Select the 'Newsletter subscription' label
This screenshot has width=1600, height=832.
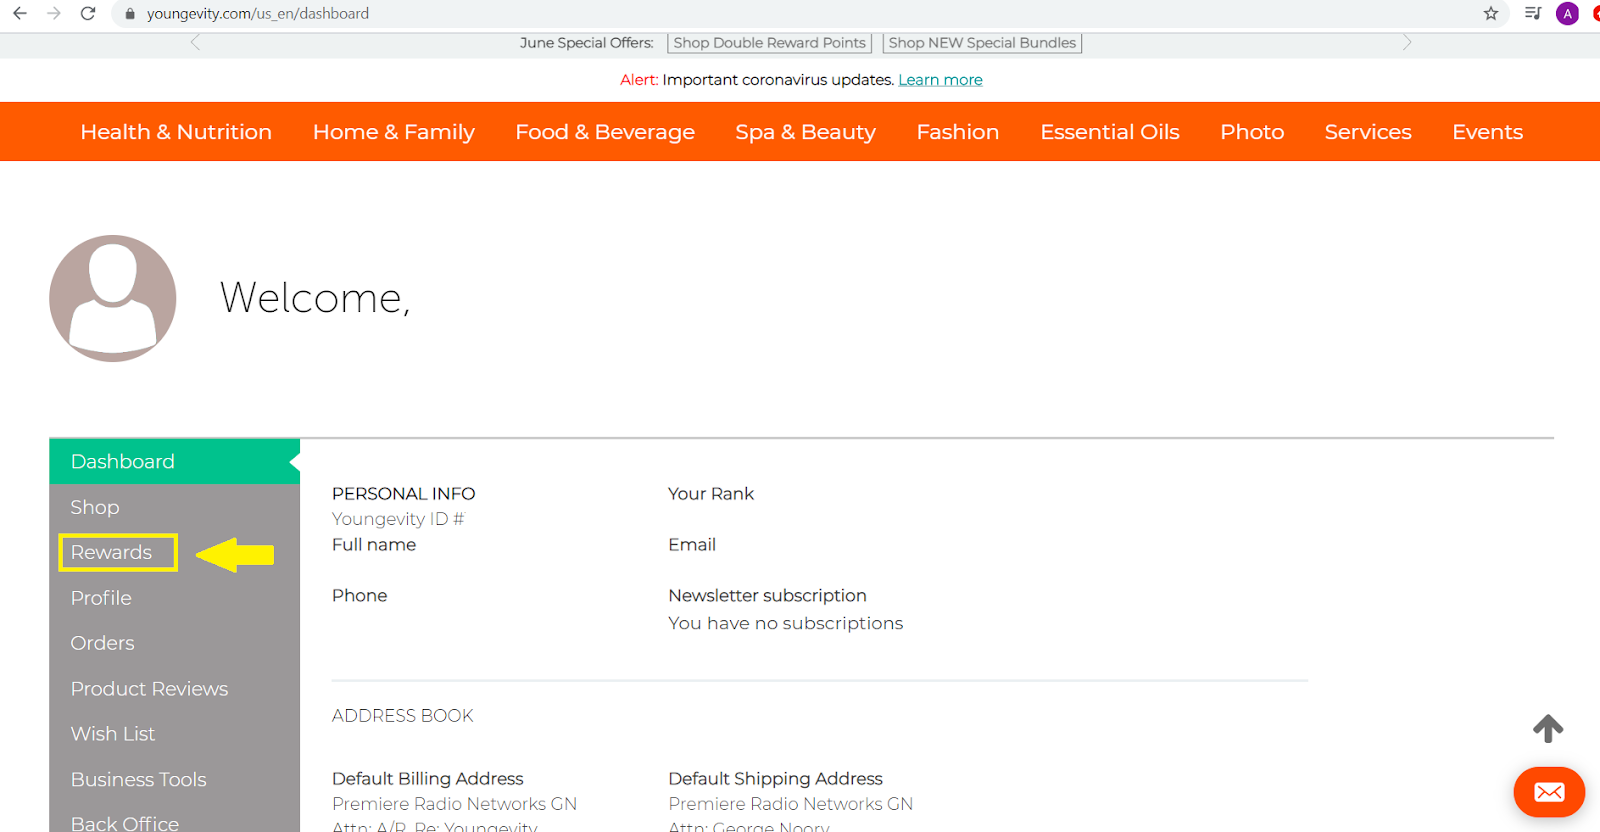pos(767,596)
